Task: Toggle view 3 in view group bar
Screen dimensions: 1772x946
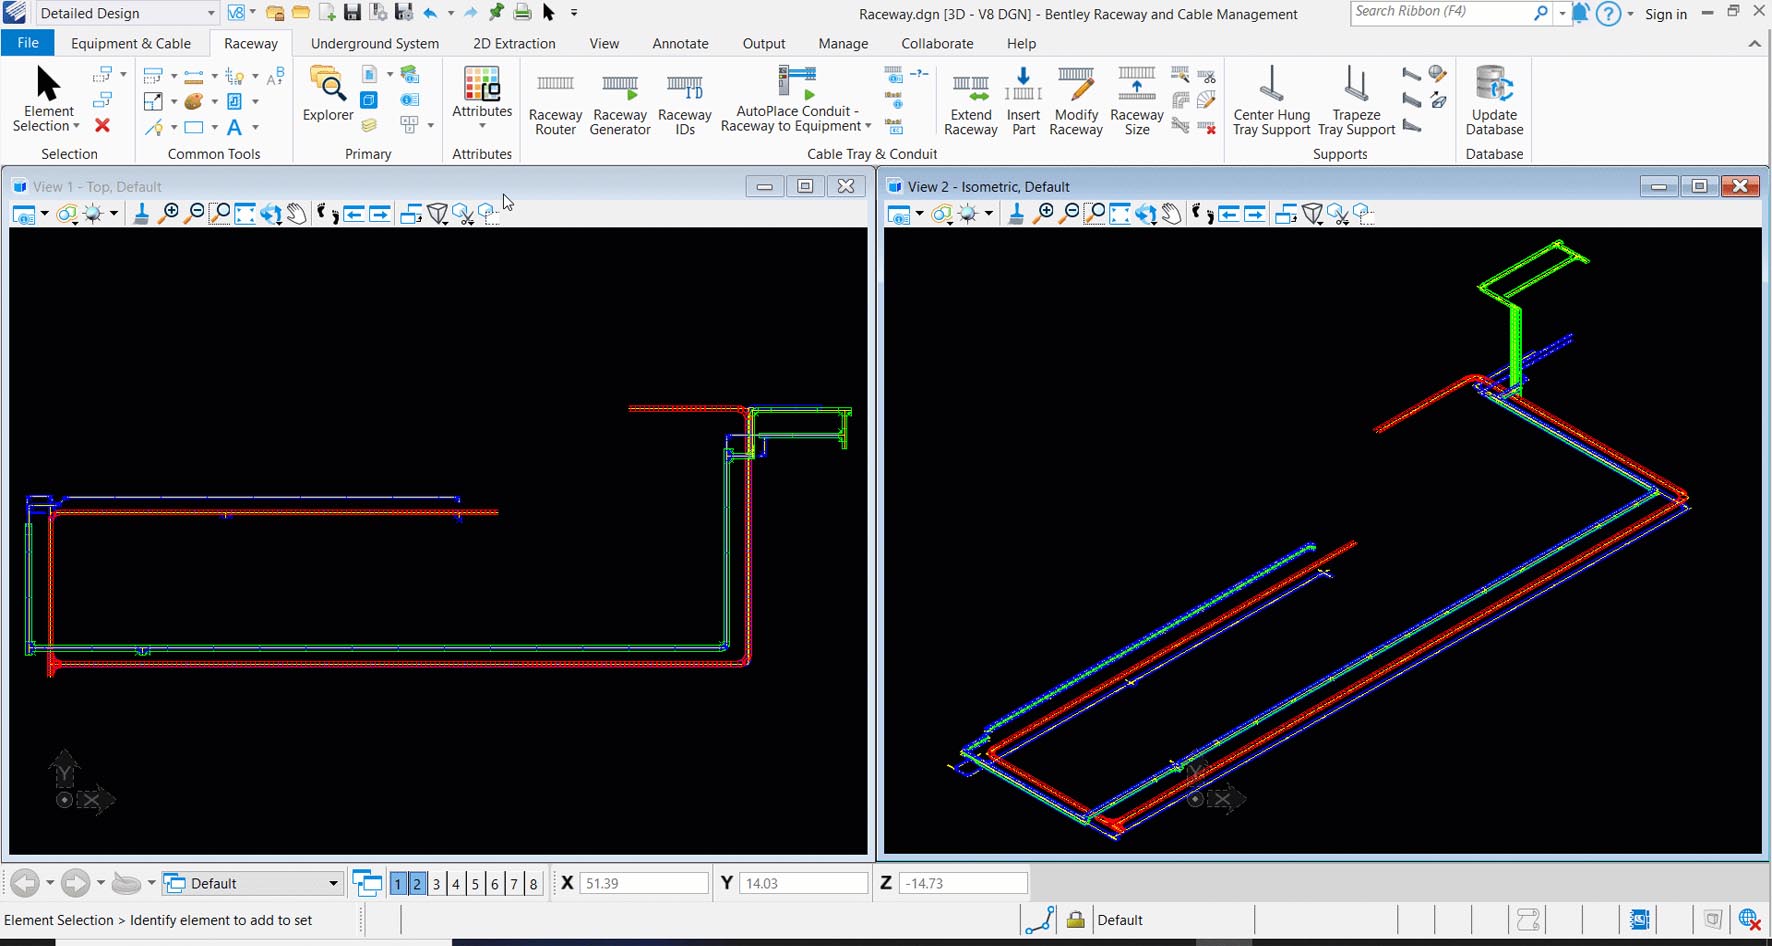Action: 436,884
